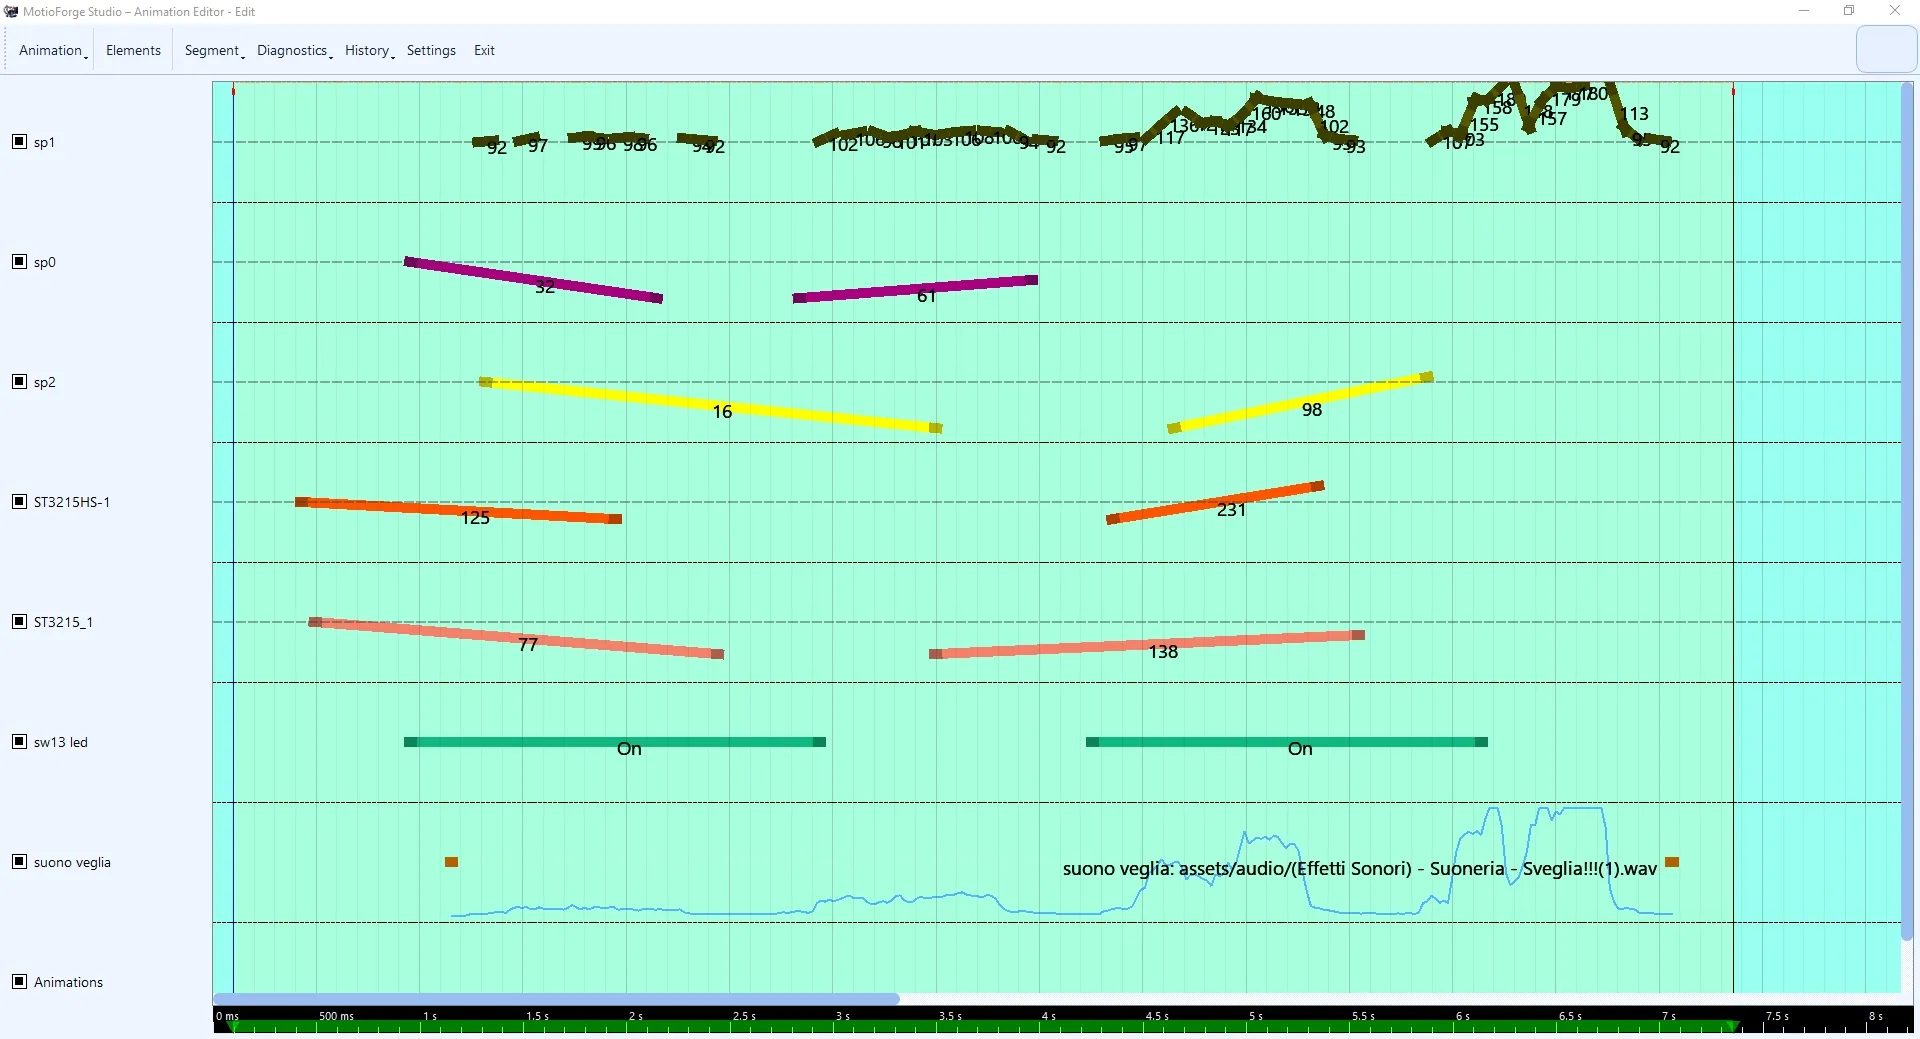This screenshot has height=1039, width=1920.
Task: Select the yellow sp2 segment labeled 16
Action: point(710,405)
